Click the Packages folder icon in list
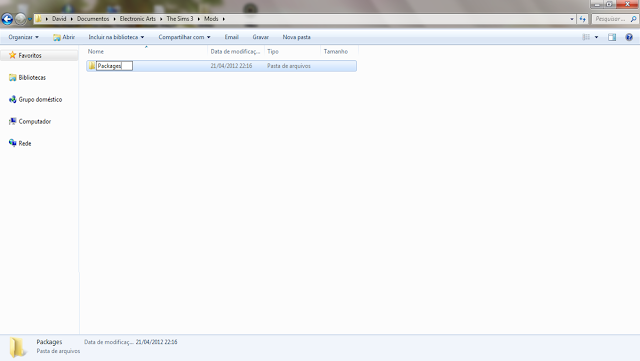 coord(91,66)
